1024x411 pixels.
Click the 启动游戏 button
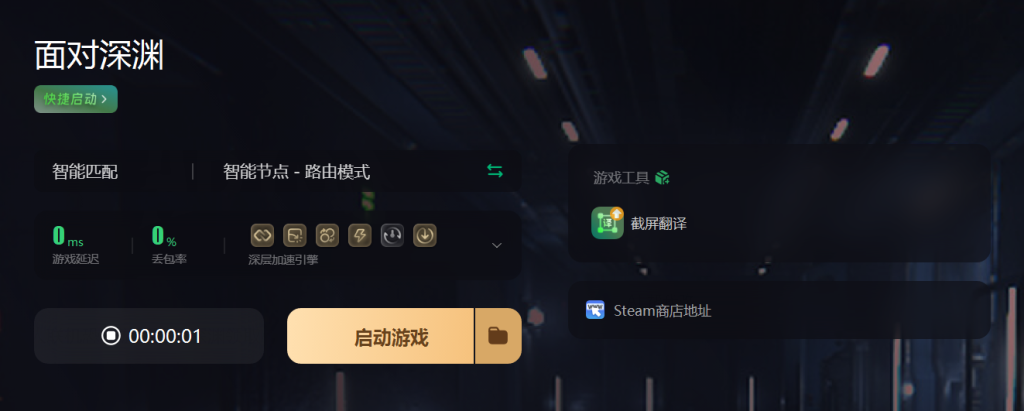(x=380, y=336)
